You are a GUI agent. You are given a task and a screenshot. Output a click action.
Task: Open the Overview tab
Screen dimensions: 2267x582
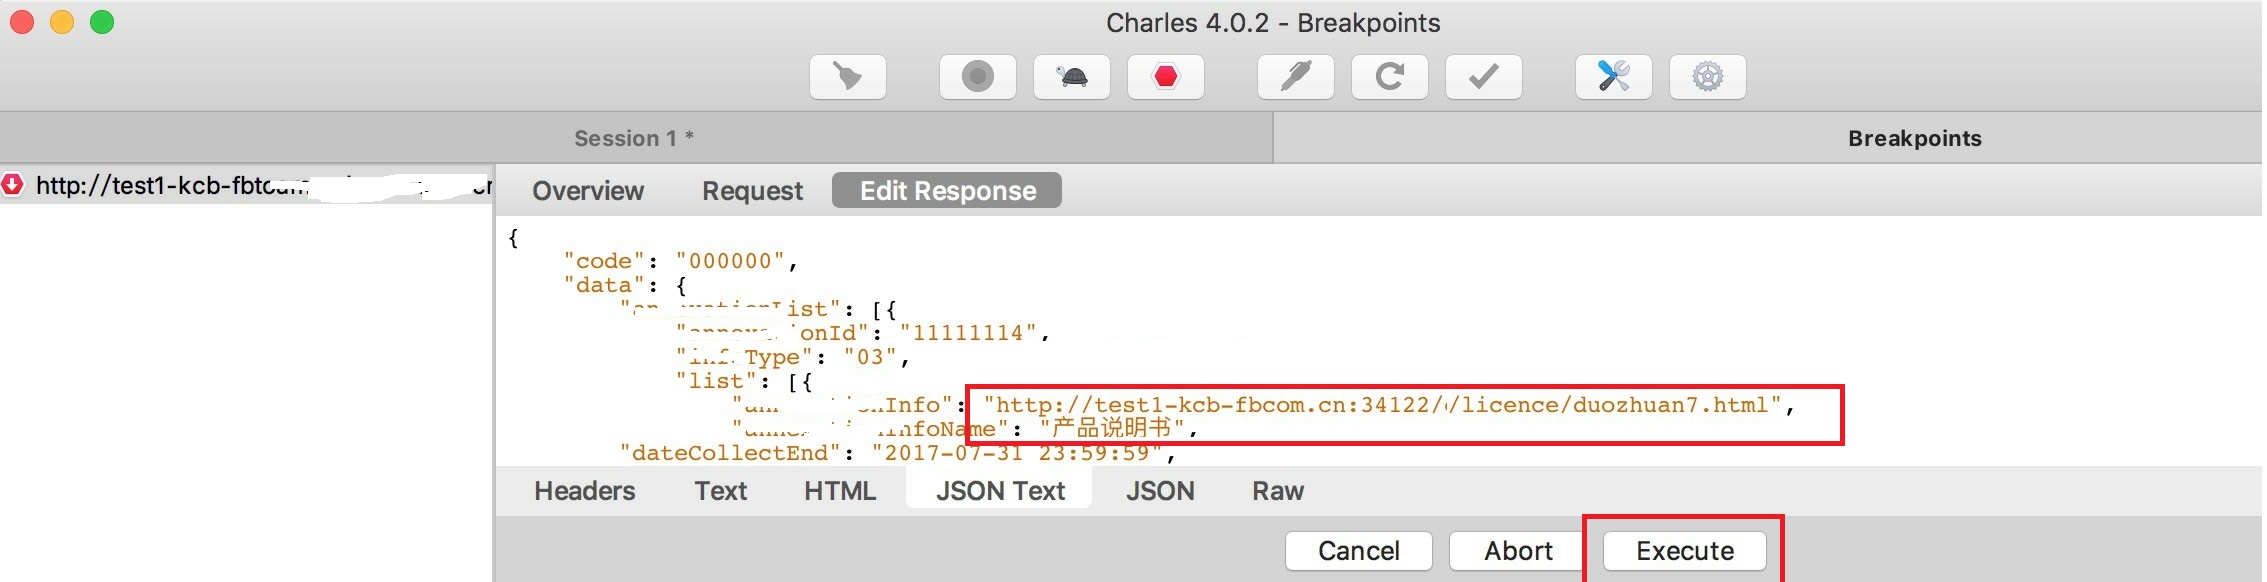tap(588, 191)
